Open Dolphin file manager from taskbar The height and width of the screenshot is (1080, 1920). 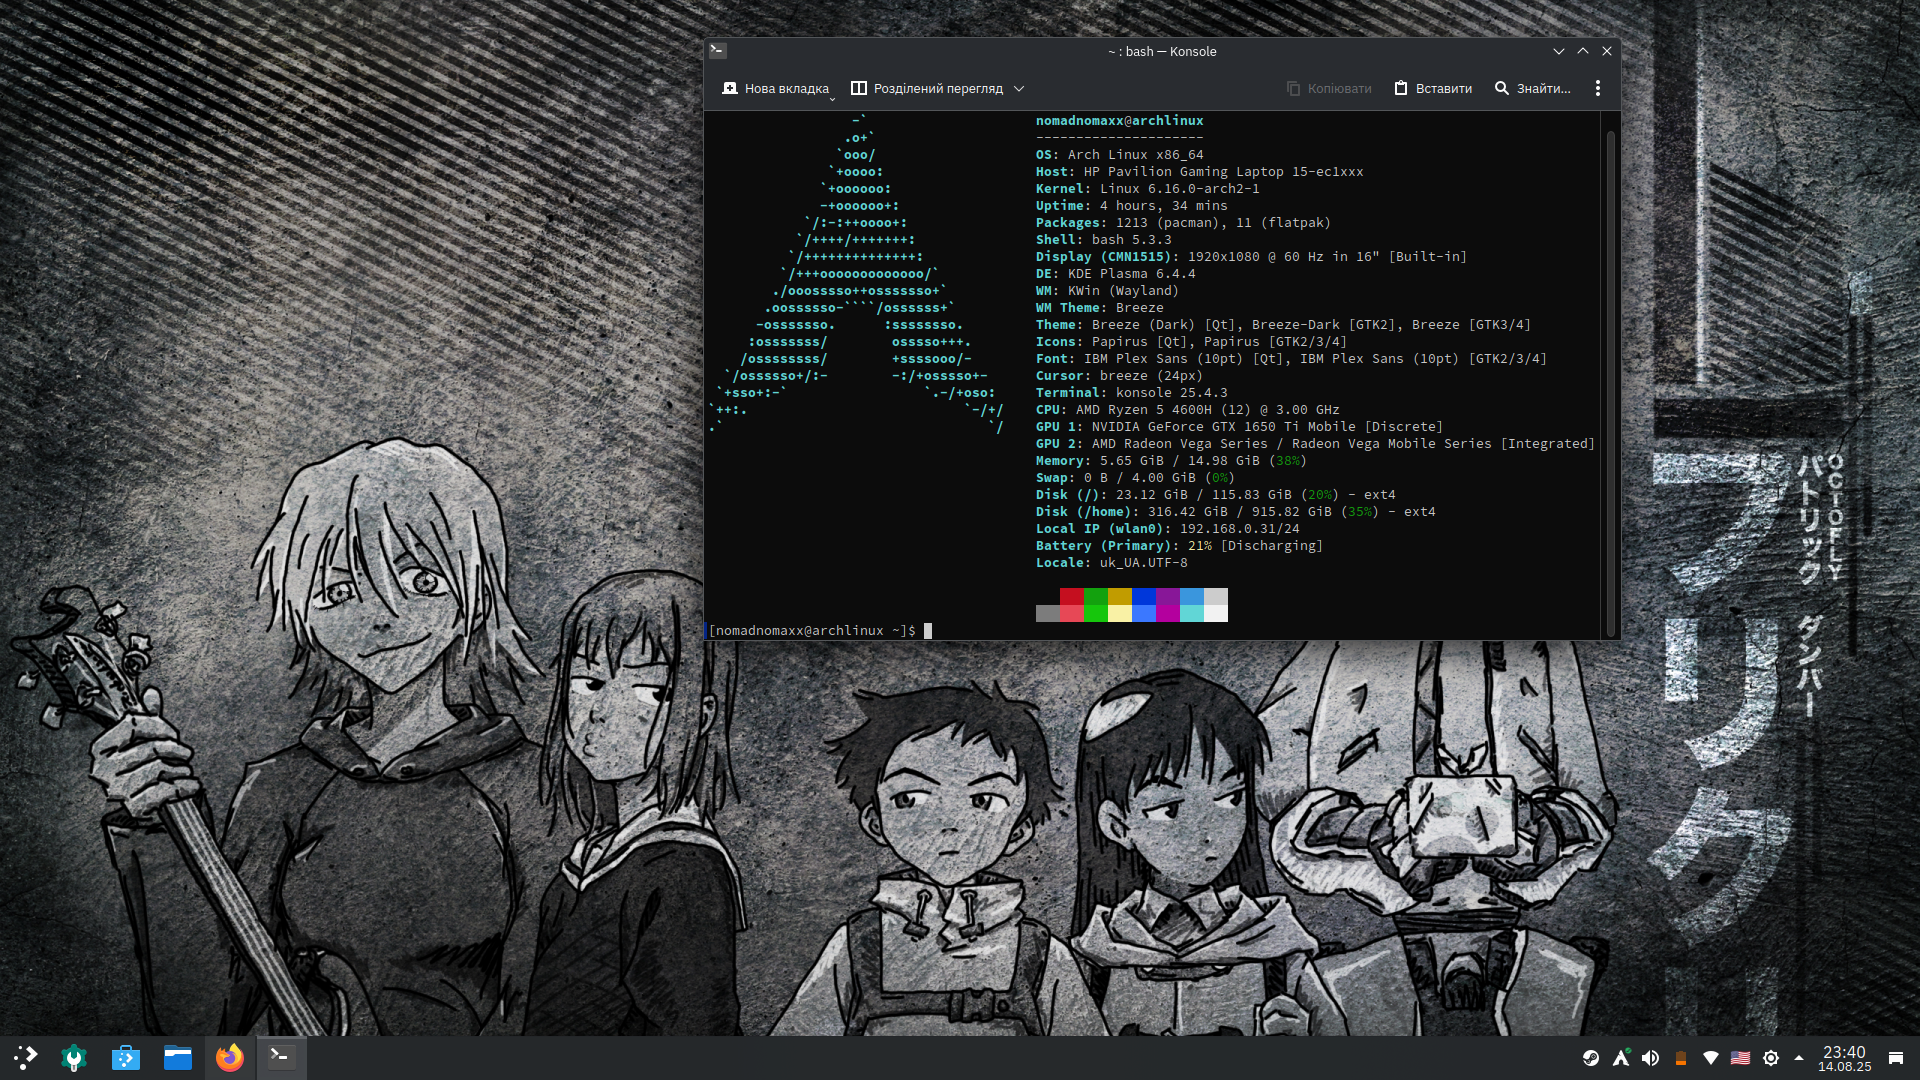coord(178,1057)
